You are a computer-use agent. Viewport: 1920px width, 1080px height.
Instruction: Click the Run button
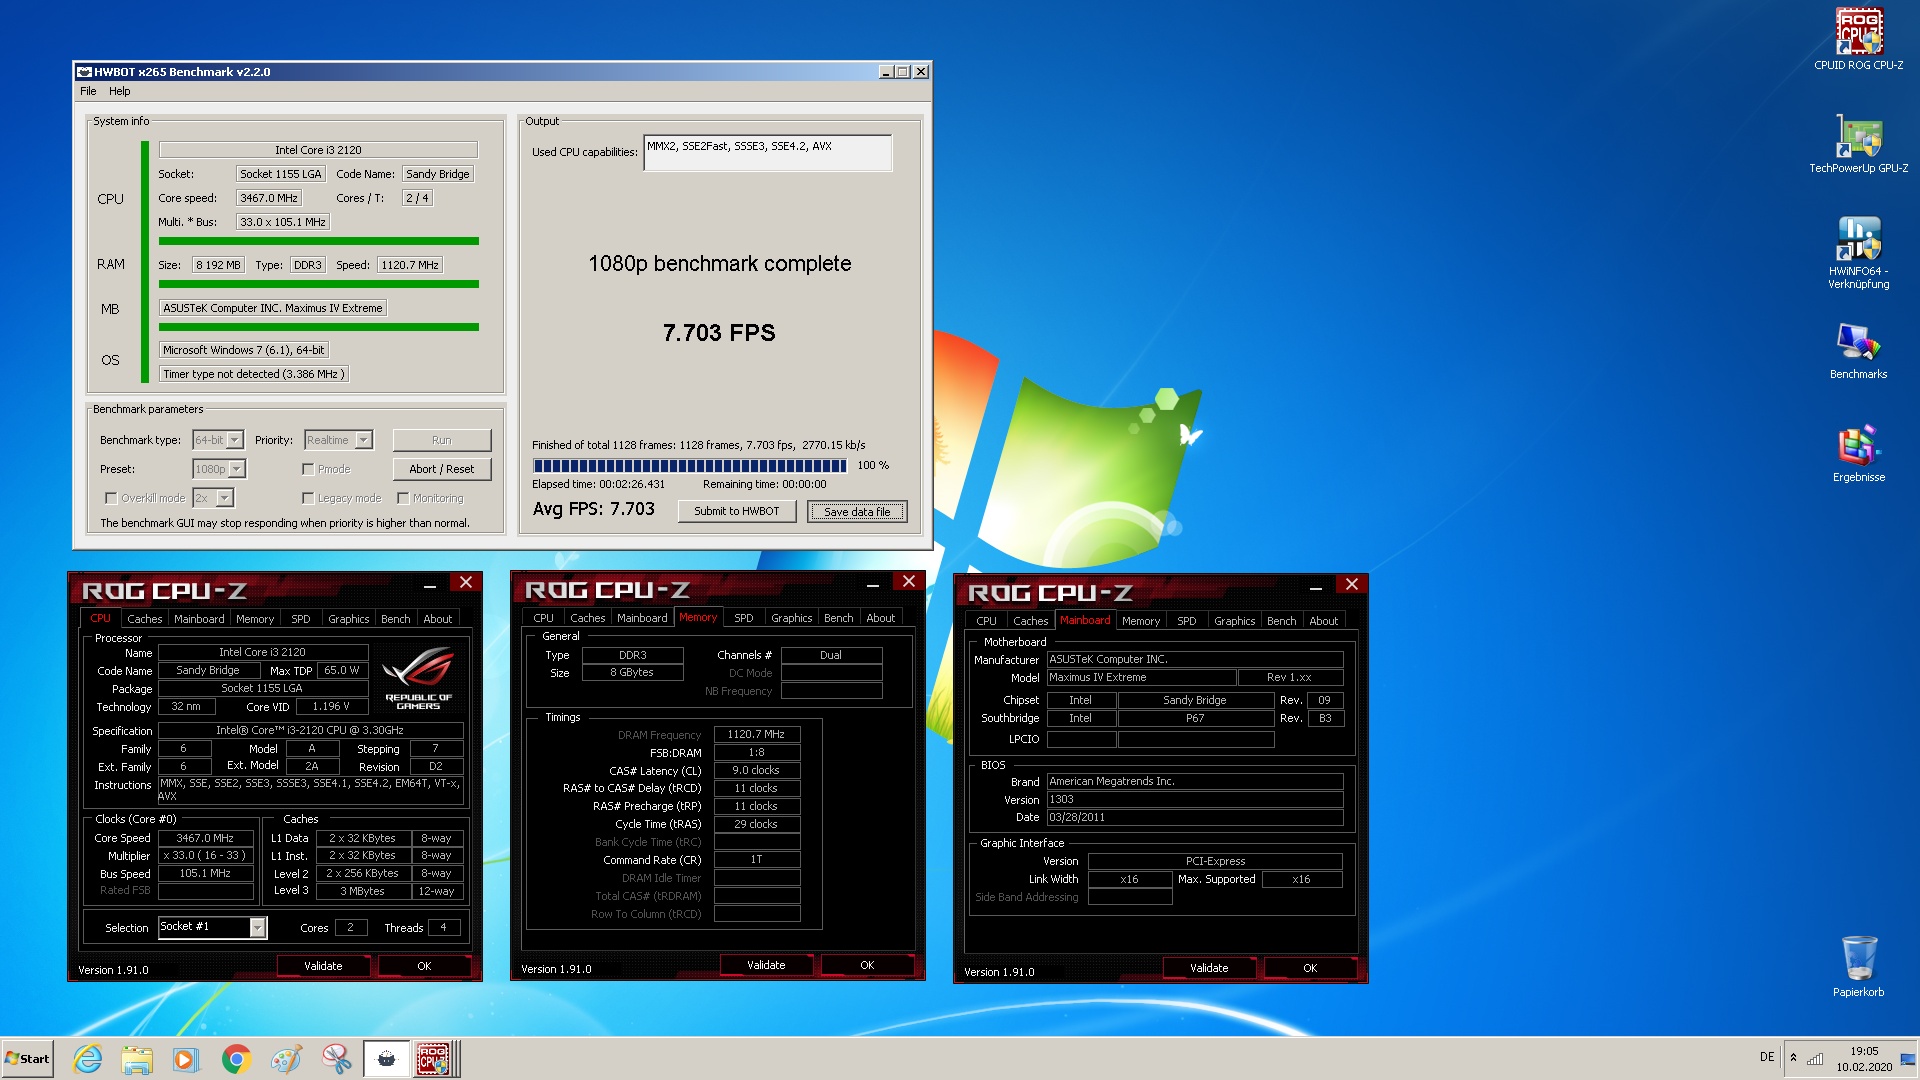point(441,440)
